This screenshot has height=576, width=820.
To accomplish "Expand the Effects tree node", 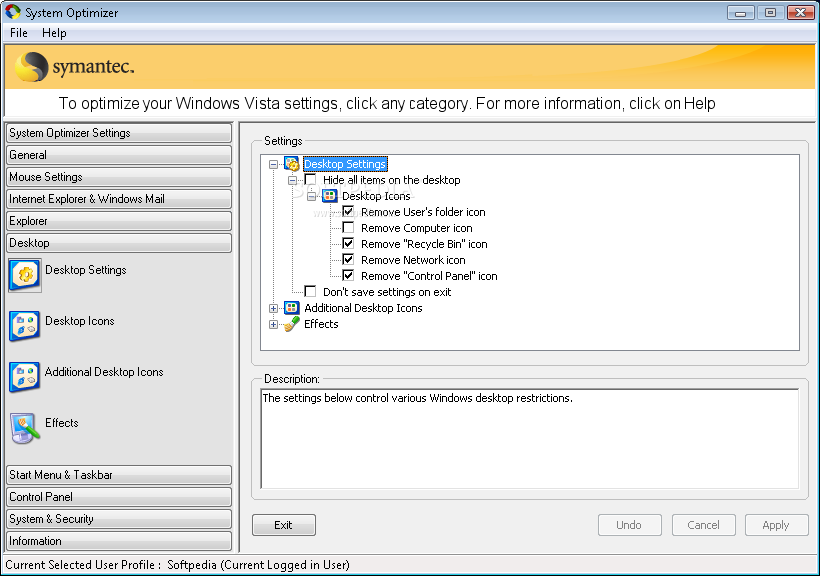I will (x=273, y=324).
